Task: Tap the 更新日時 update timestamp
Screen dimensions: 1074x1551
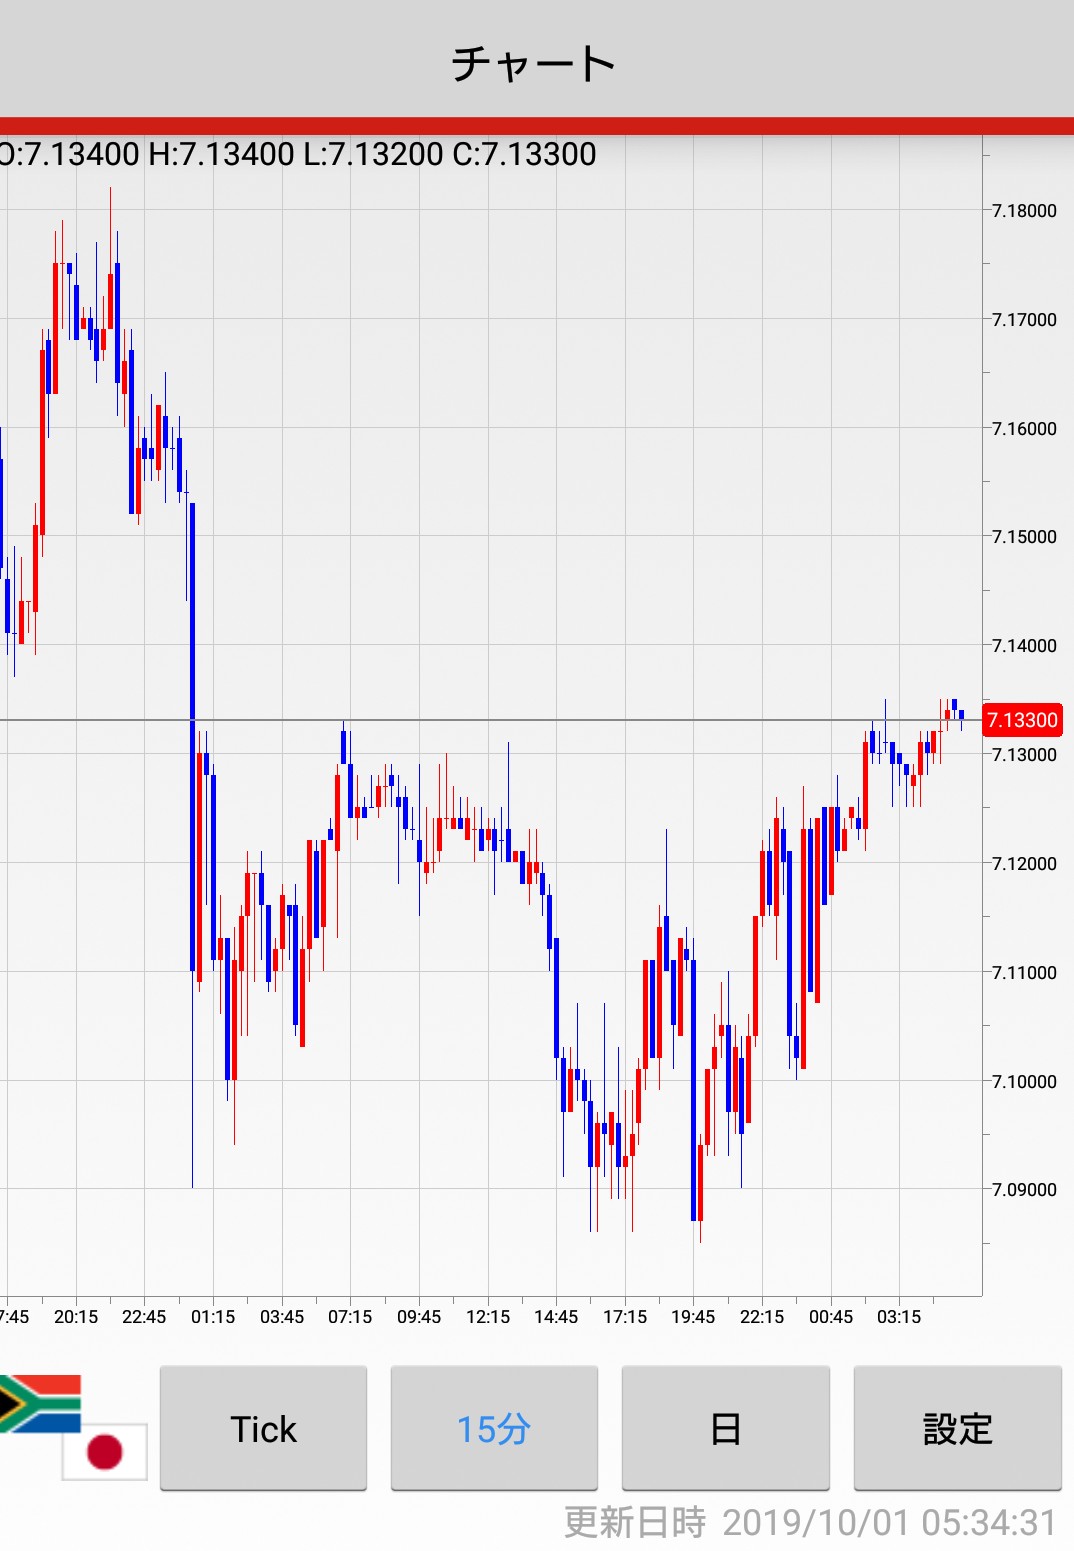Action: tap(810, 1522)
